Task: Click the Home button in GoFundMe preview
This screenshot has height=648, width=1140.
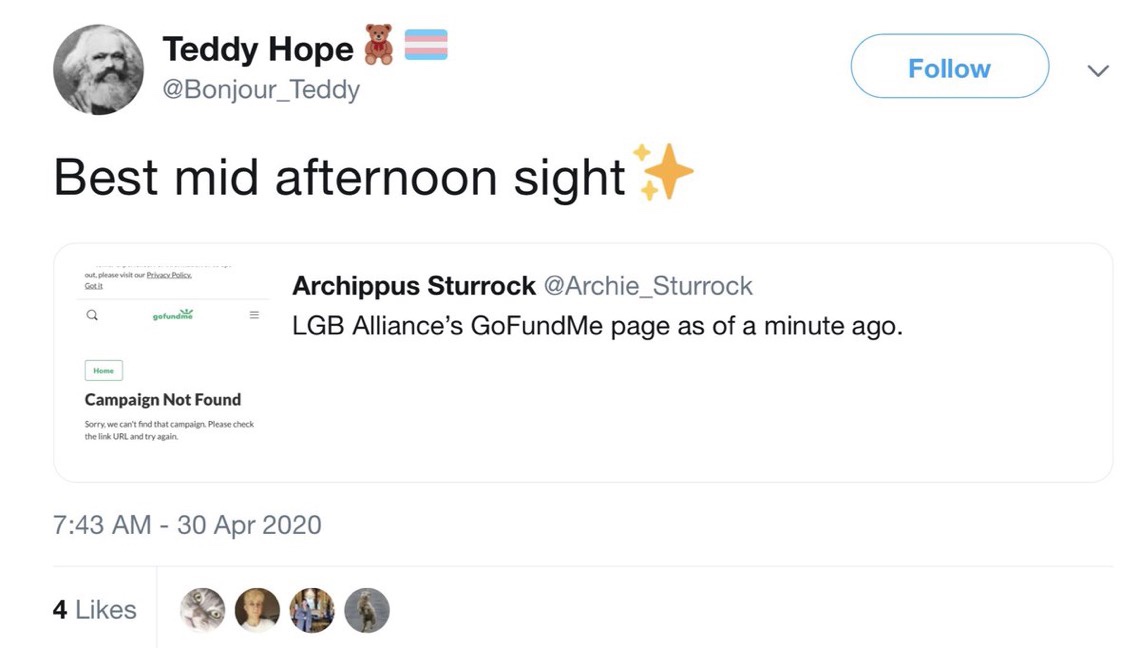Action: tap(103, 371)
